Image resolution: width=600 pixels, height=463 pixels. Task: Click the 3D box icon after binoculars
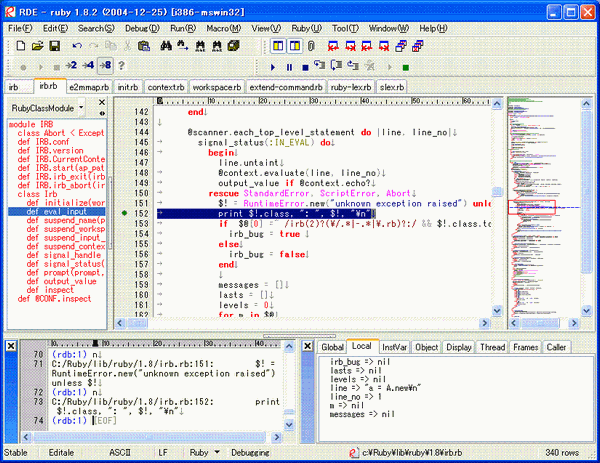pyautogui.click(x=233, y=46)
